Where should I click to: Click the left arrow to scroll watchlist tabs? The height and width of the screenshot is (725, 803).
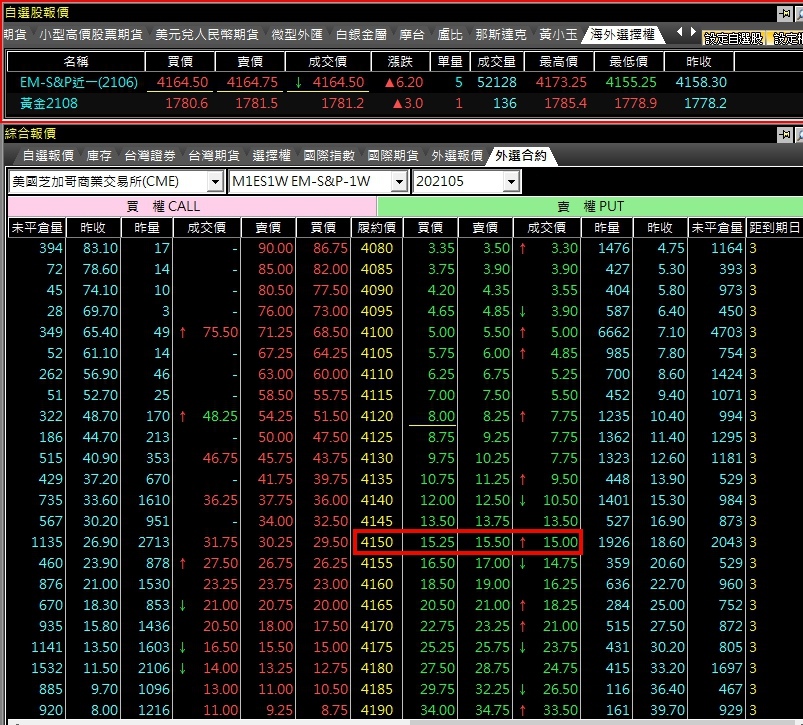(x=679, y=32)
